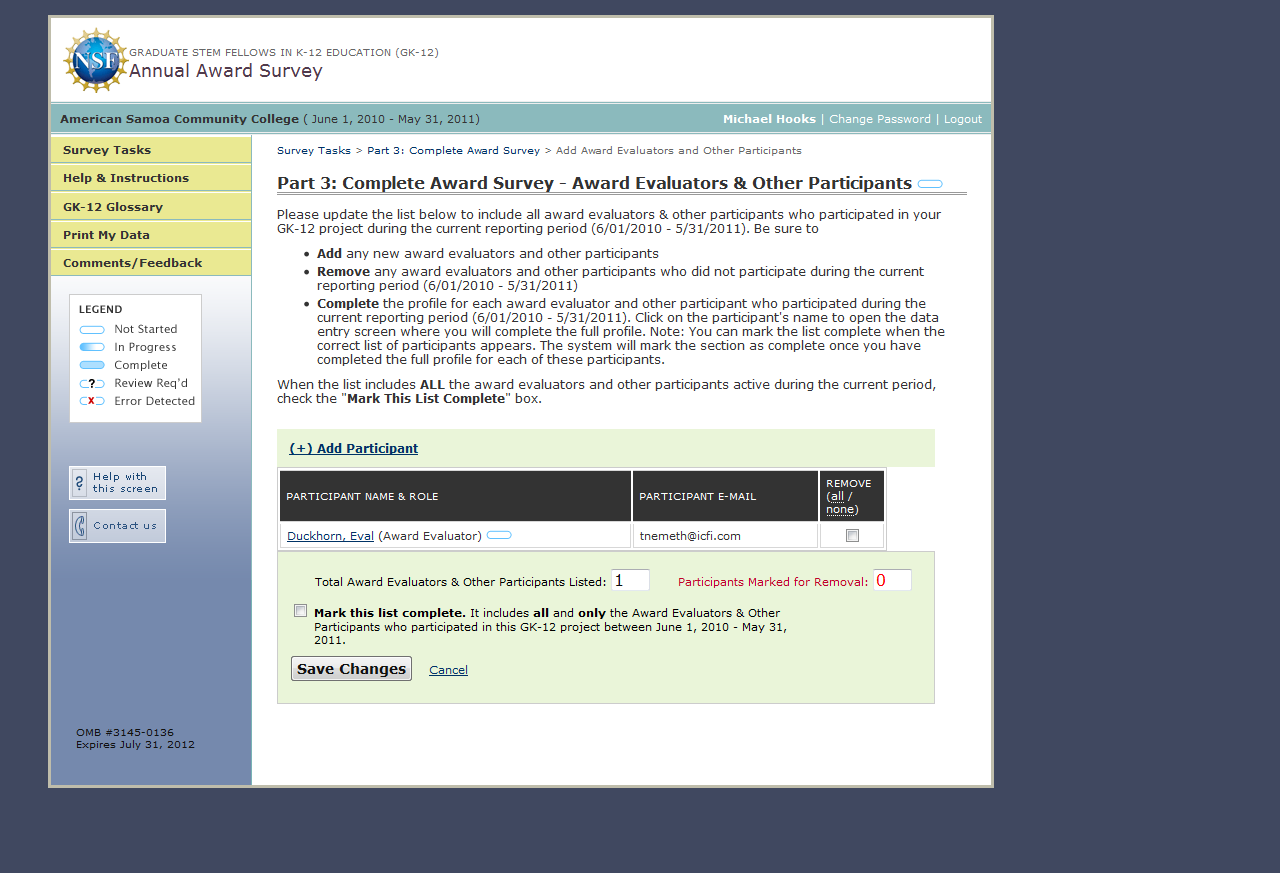Screen dimensions: 1280x873
Task: Open the Survey Tasks menu item
Action: pyautogui.click(x=107, y=150)
